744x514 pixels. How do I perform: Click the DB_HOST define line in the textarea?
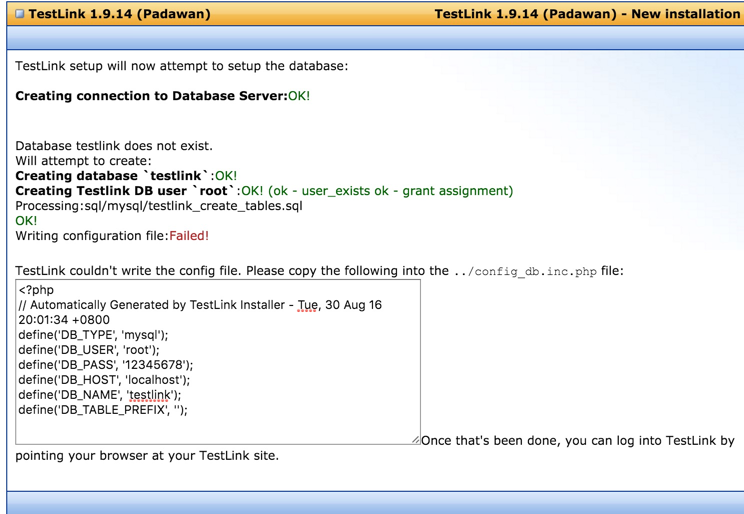[x=104, y=380]
